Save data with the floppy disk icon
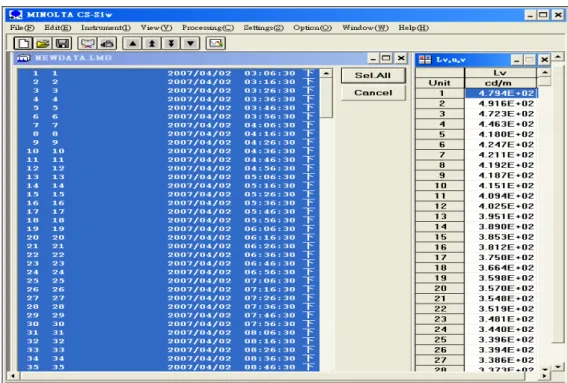The image size is (568, 383). pos(62,43)
